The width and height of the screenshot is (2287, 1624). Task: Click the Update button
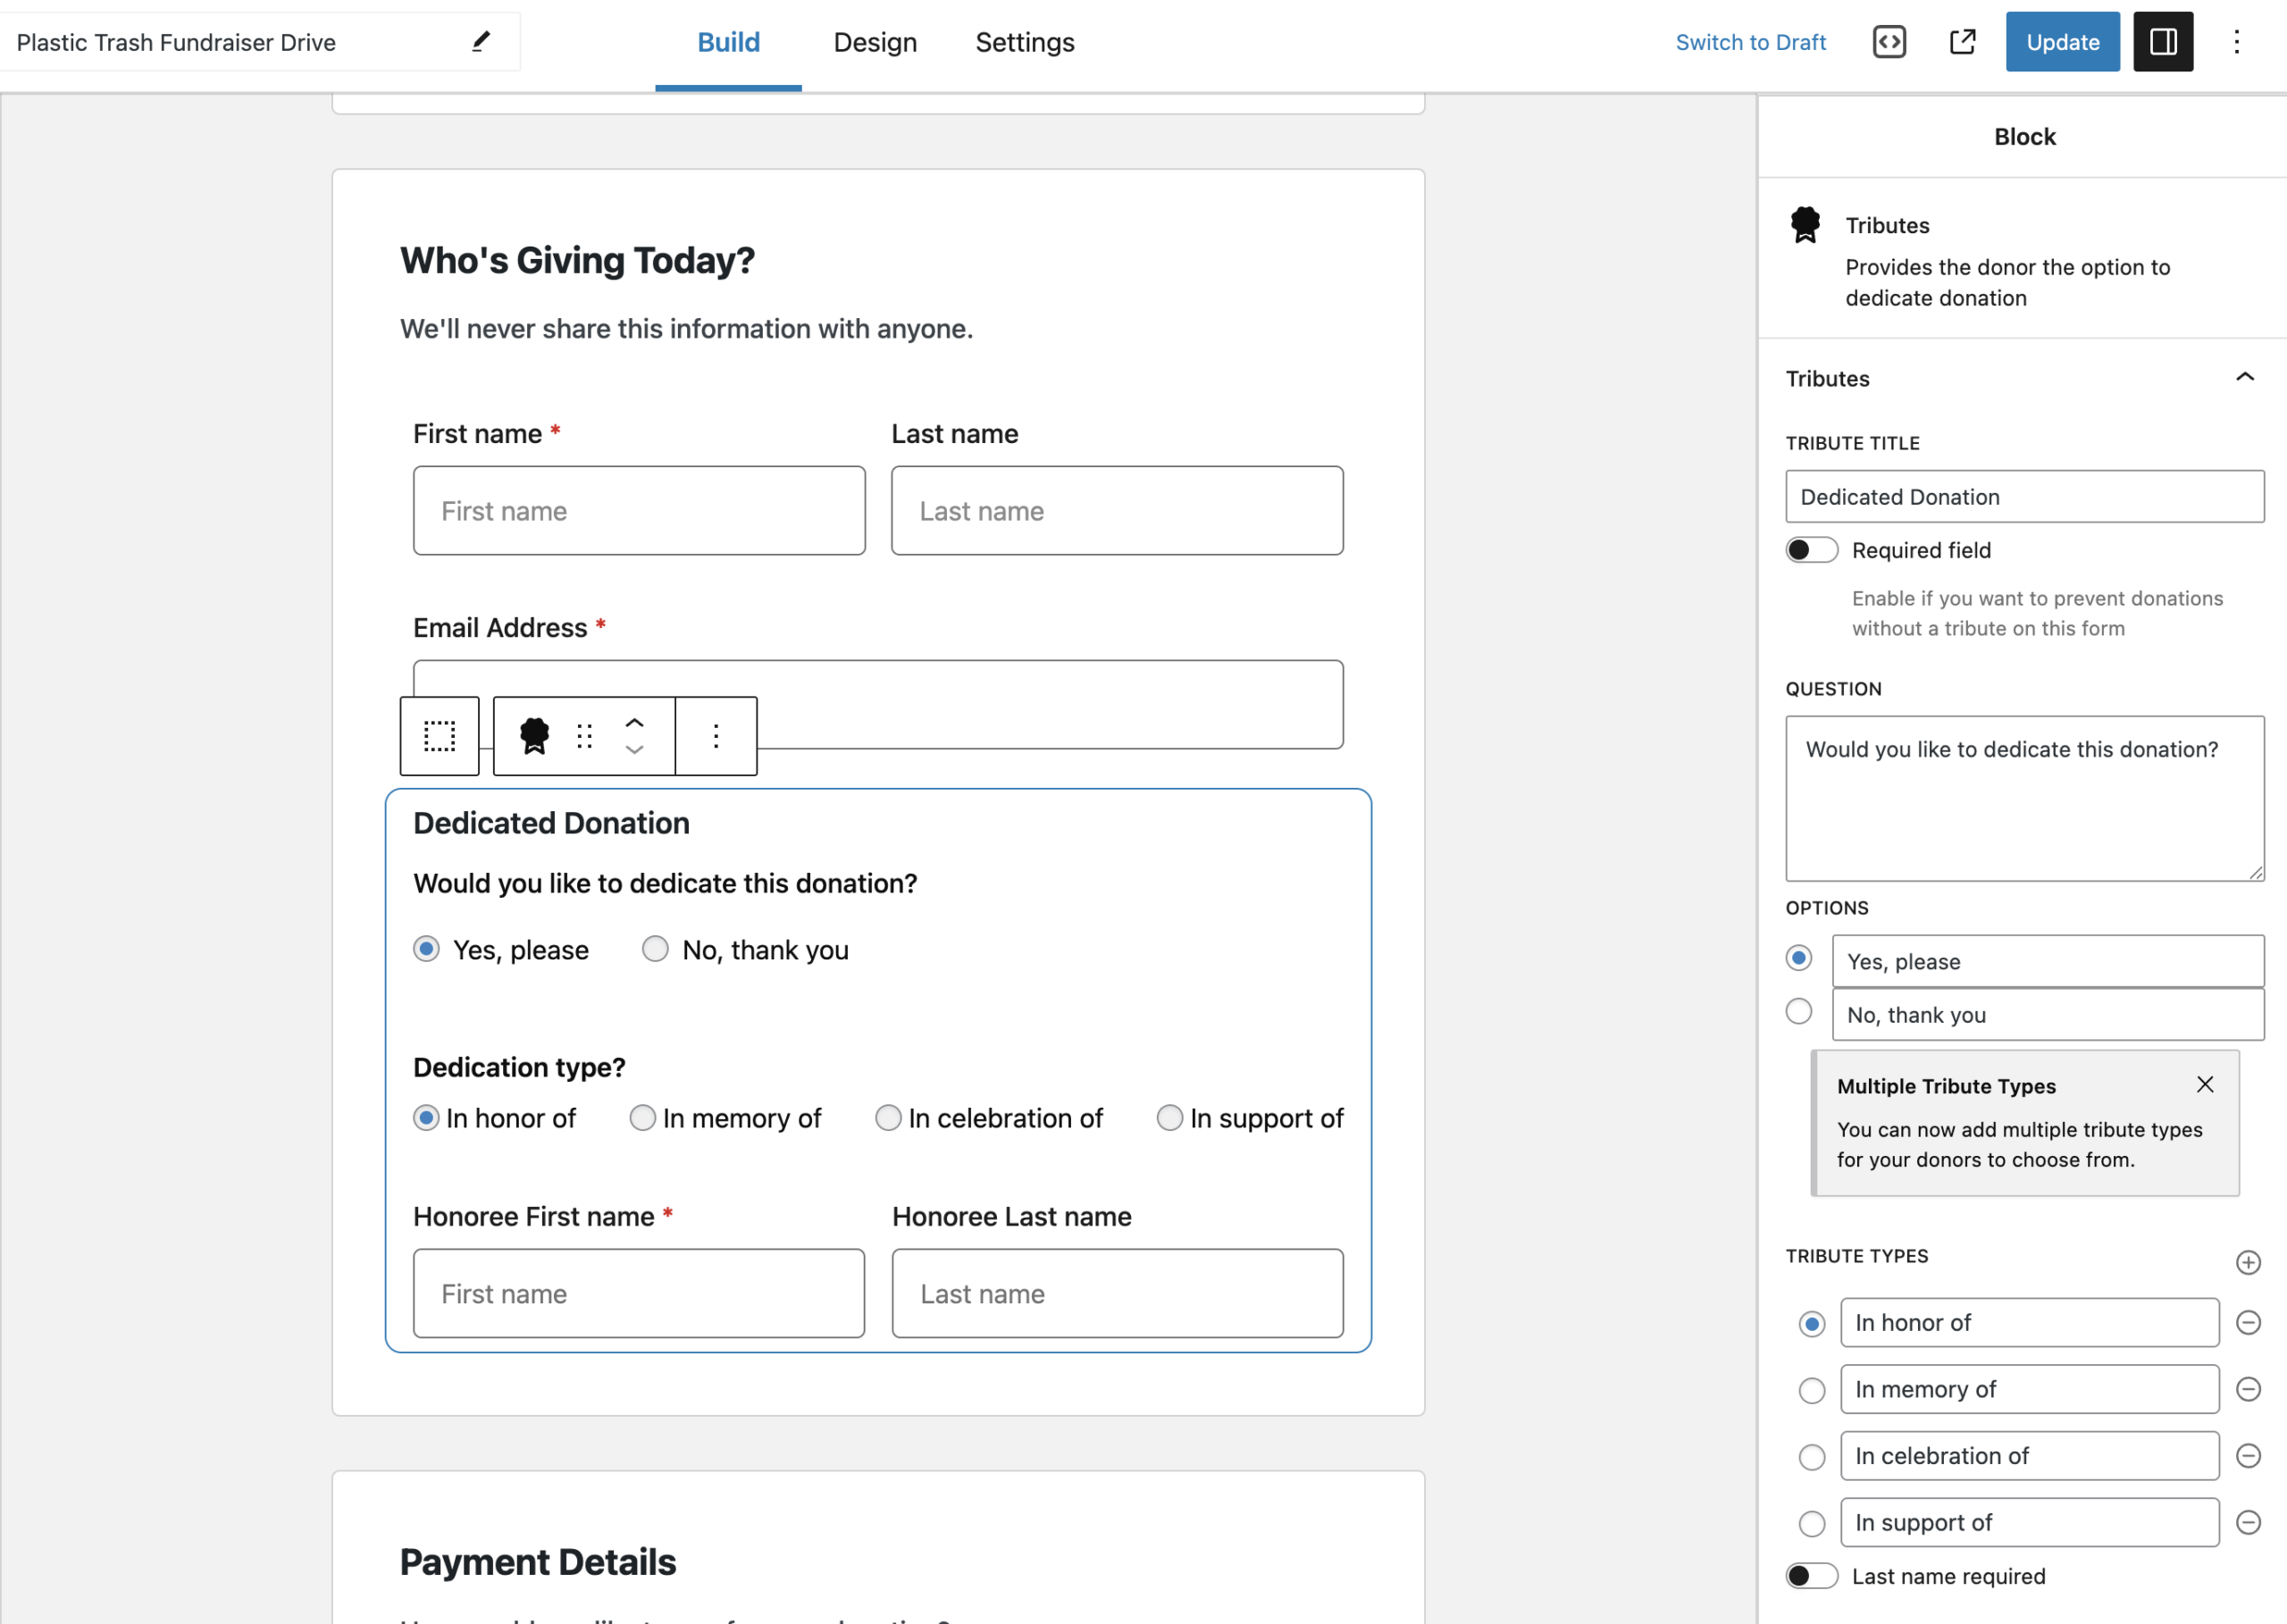(x=2062, y=42)
